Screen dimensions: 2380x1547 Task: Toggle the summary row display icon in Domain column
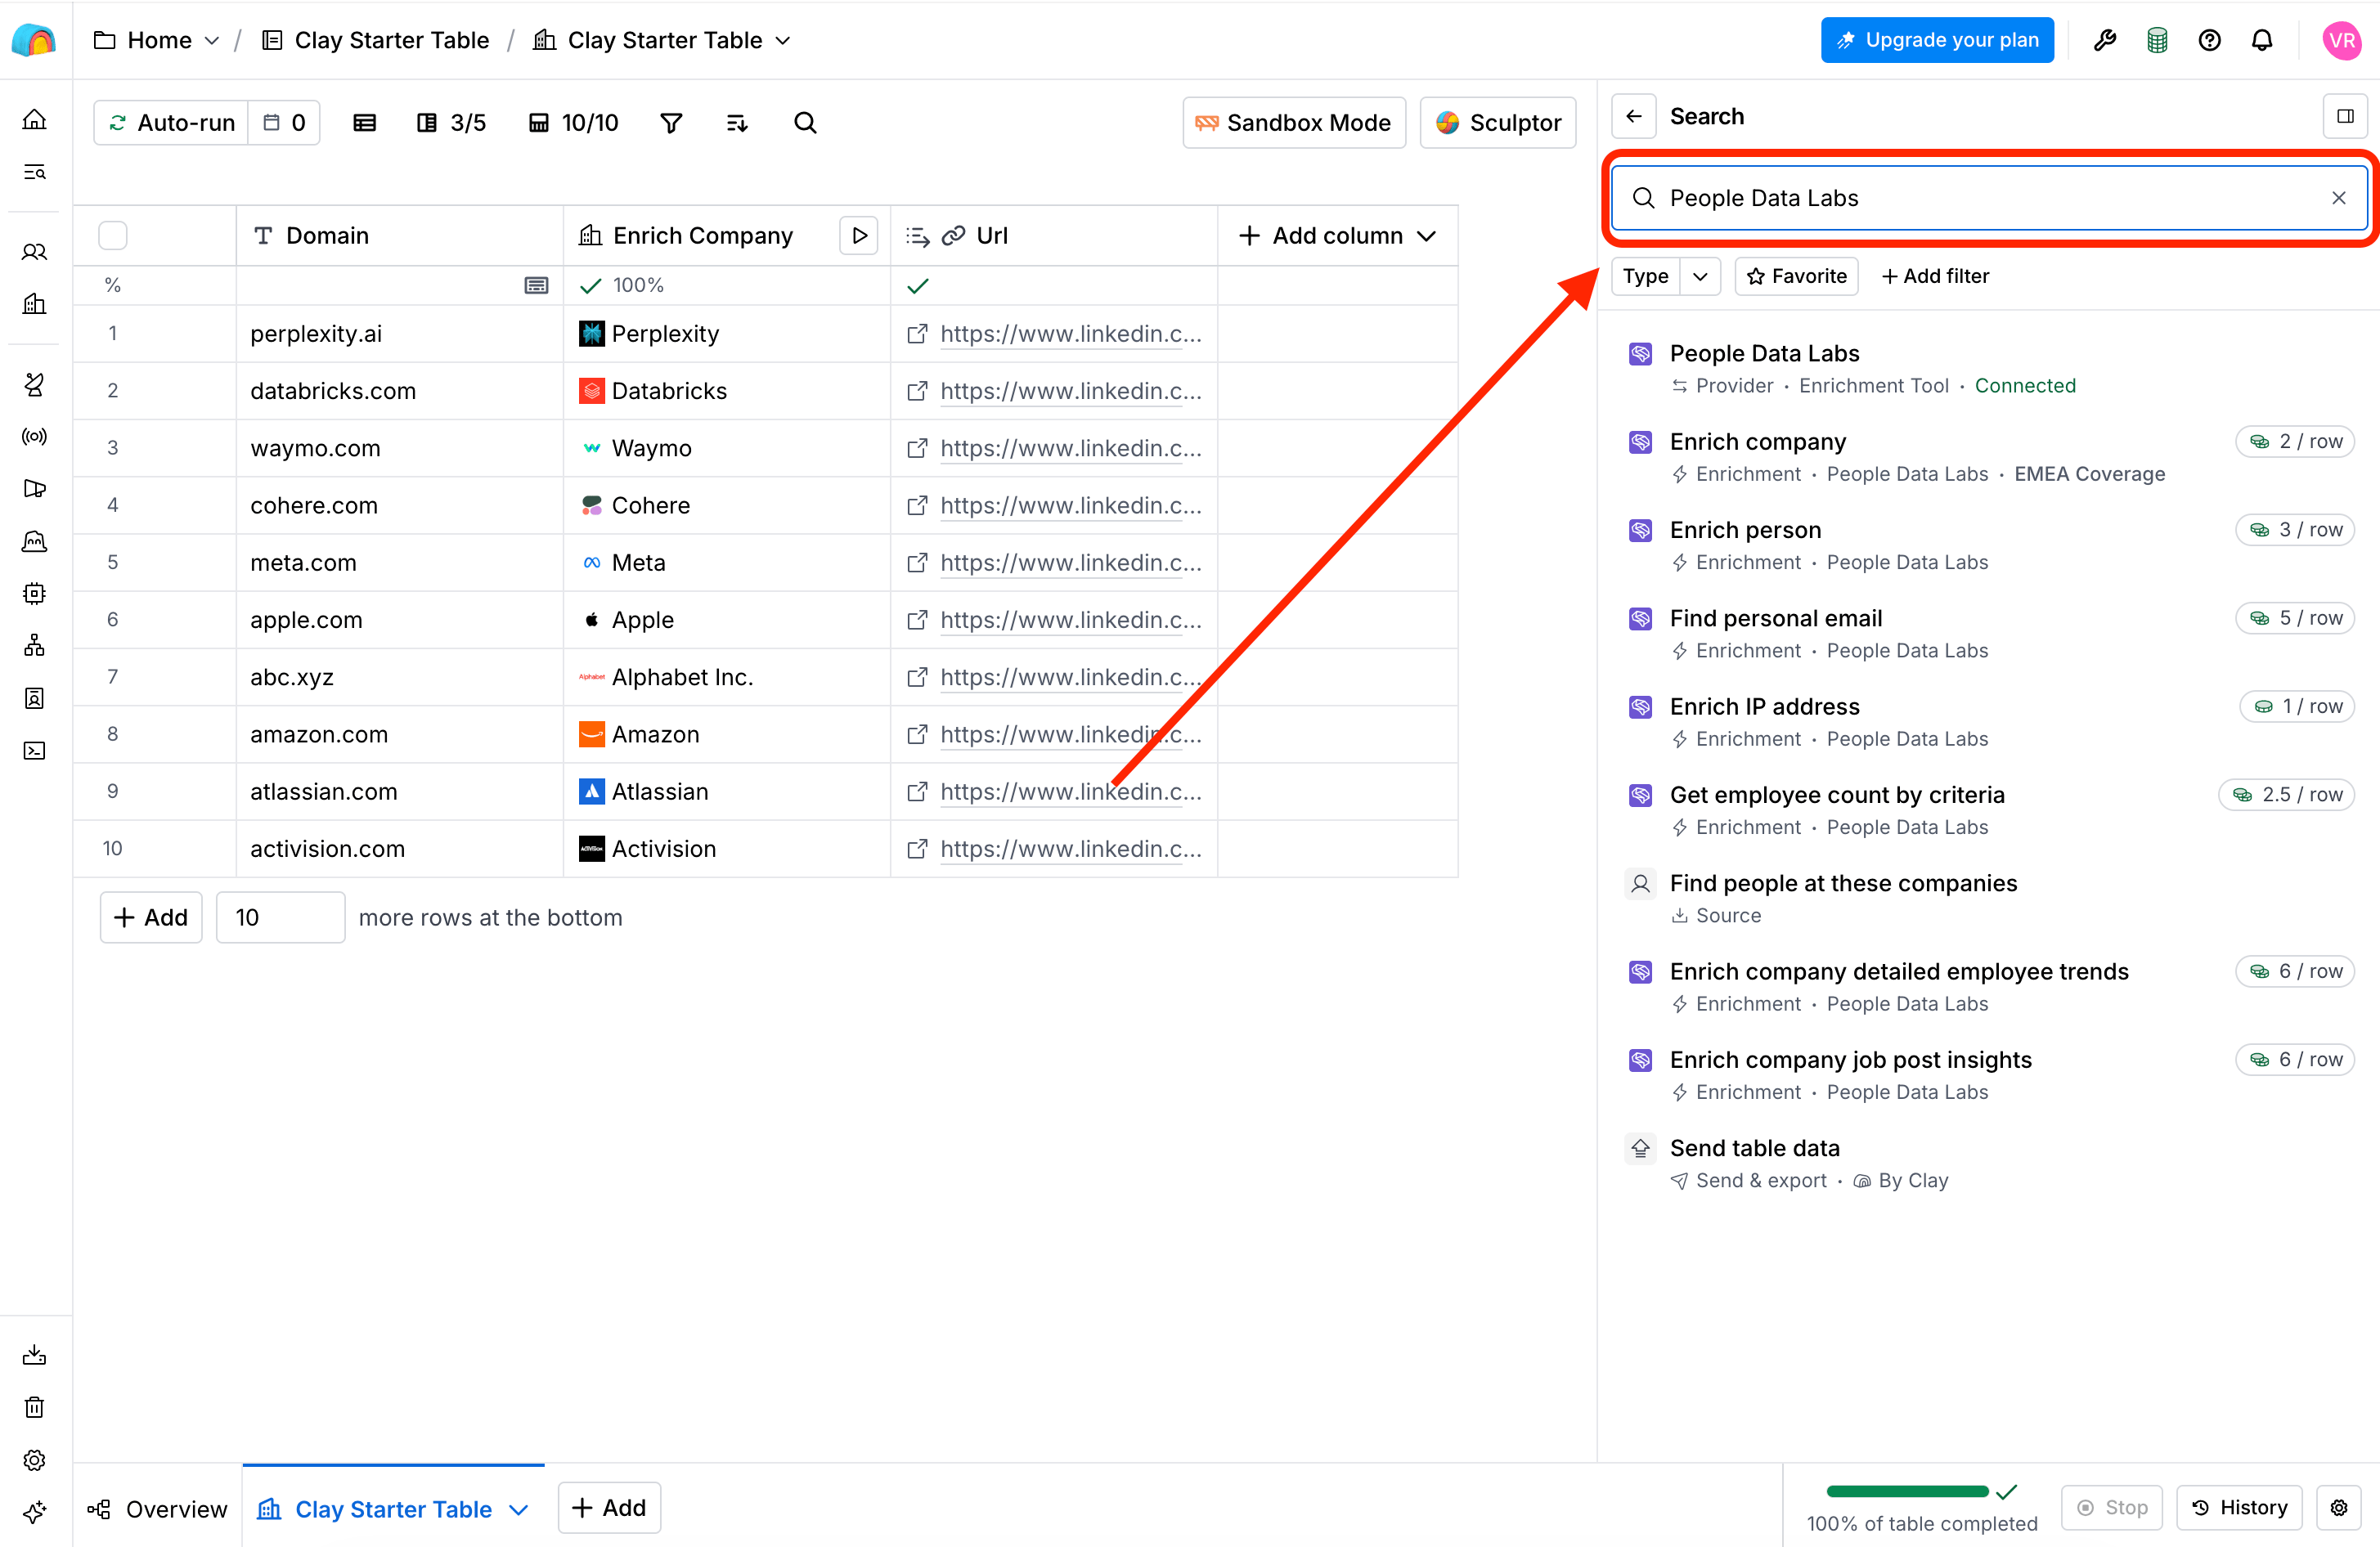pyautogui.click(x=536, y=286)
